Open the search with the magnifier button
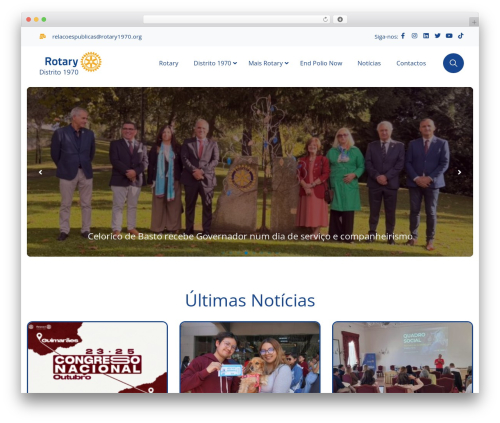The height and width of the screenshot is (423, 500). [x=453, y=63]
